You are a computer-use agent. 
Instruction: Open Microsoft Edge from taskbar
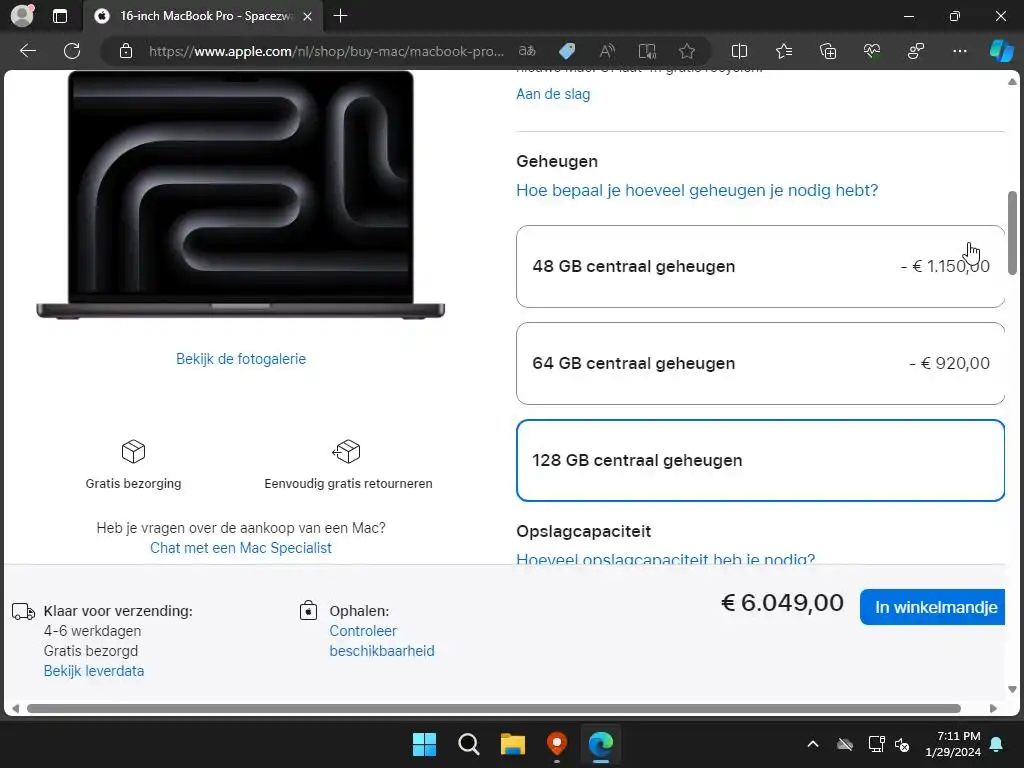(601, 744)
